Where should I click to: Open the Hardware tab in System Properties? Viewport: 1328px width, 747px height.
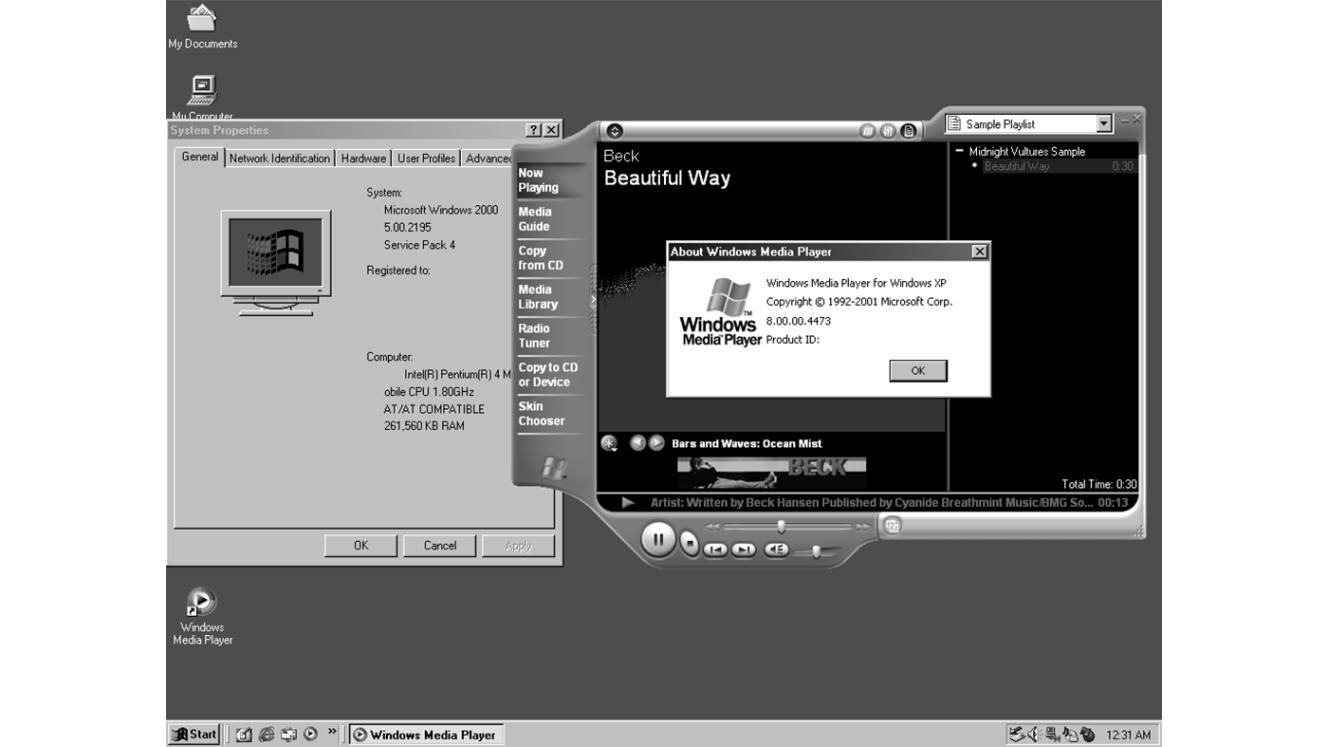[x=363, y=158]
